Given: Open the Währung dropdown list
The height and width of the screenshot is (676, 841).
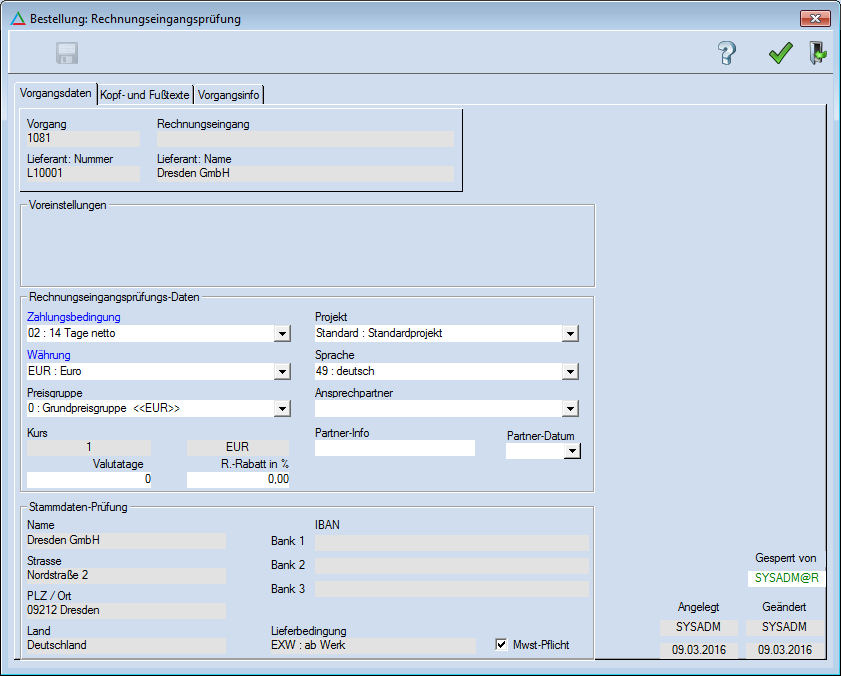Looking at the screenshot, I should coord(282,372).
